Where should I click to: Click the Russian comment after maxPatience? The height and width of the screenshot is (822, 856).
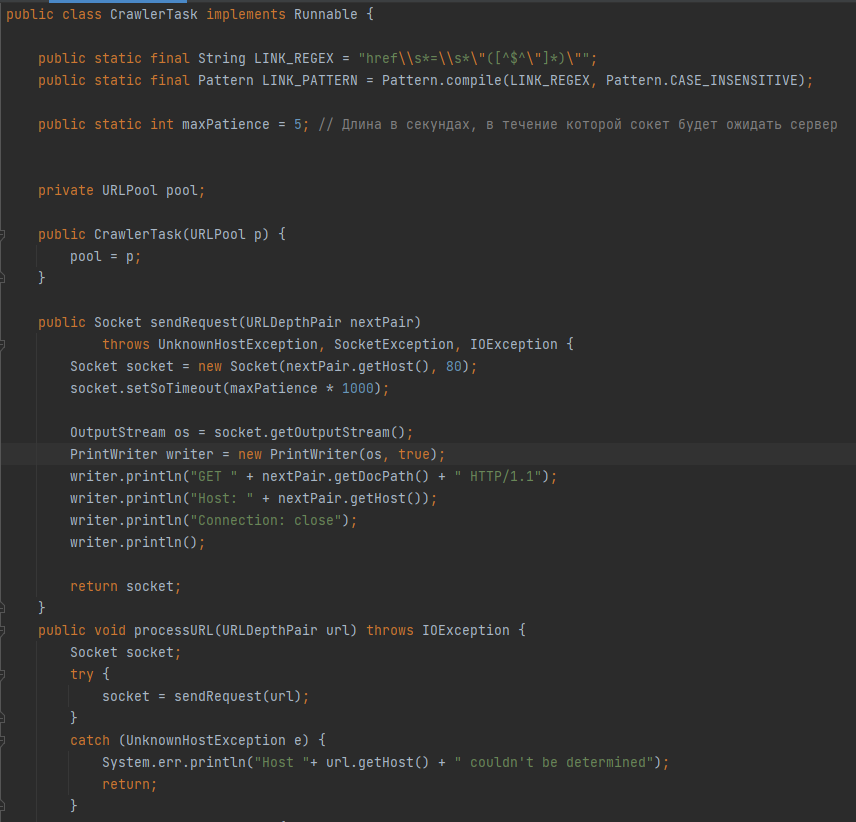click(x=578, y=125)
